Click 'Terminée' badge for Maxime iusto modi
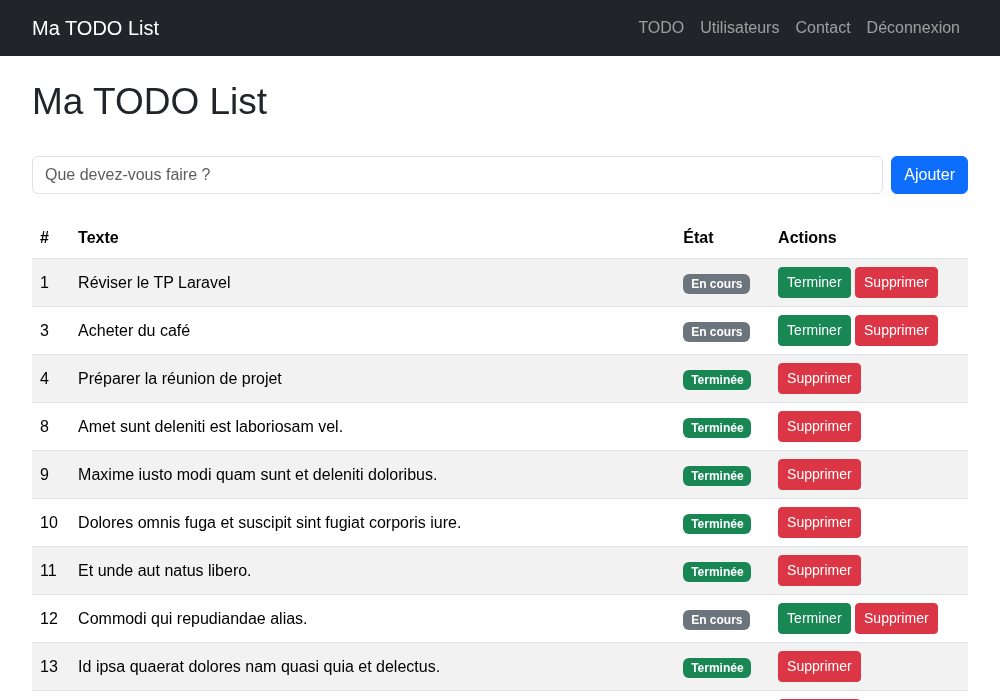This screenshot has width=1000, height=700. tap(717, 476)
